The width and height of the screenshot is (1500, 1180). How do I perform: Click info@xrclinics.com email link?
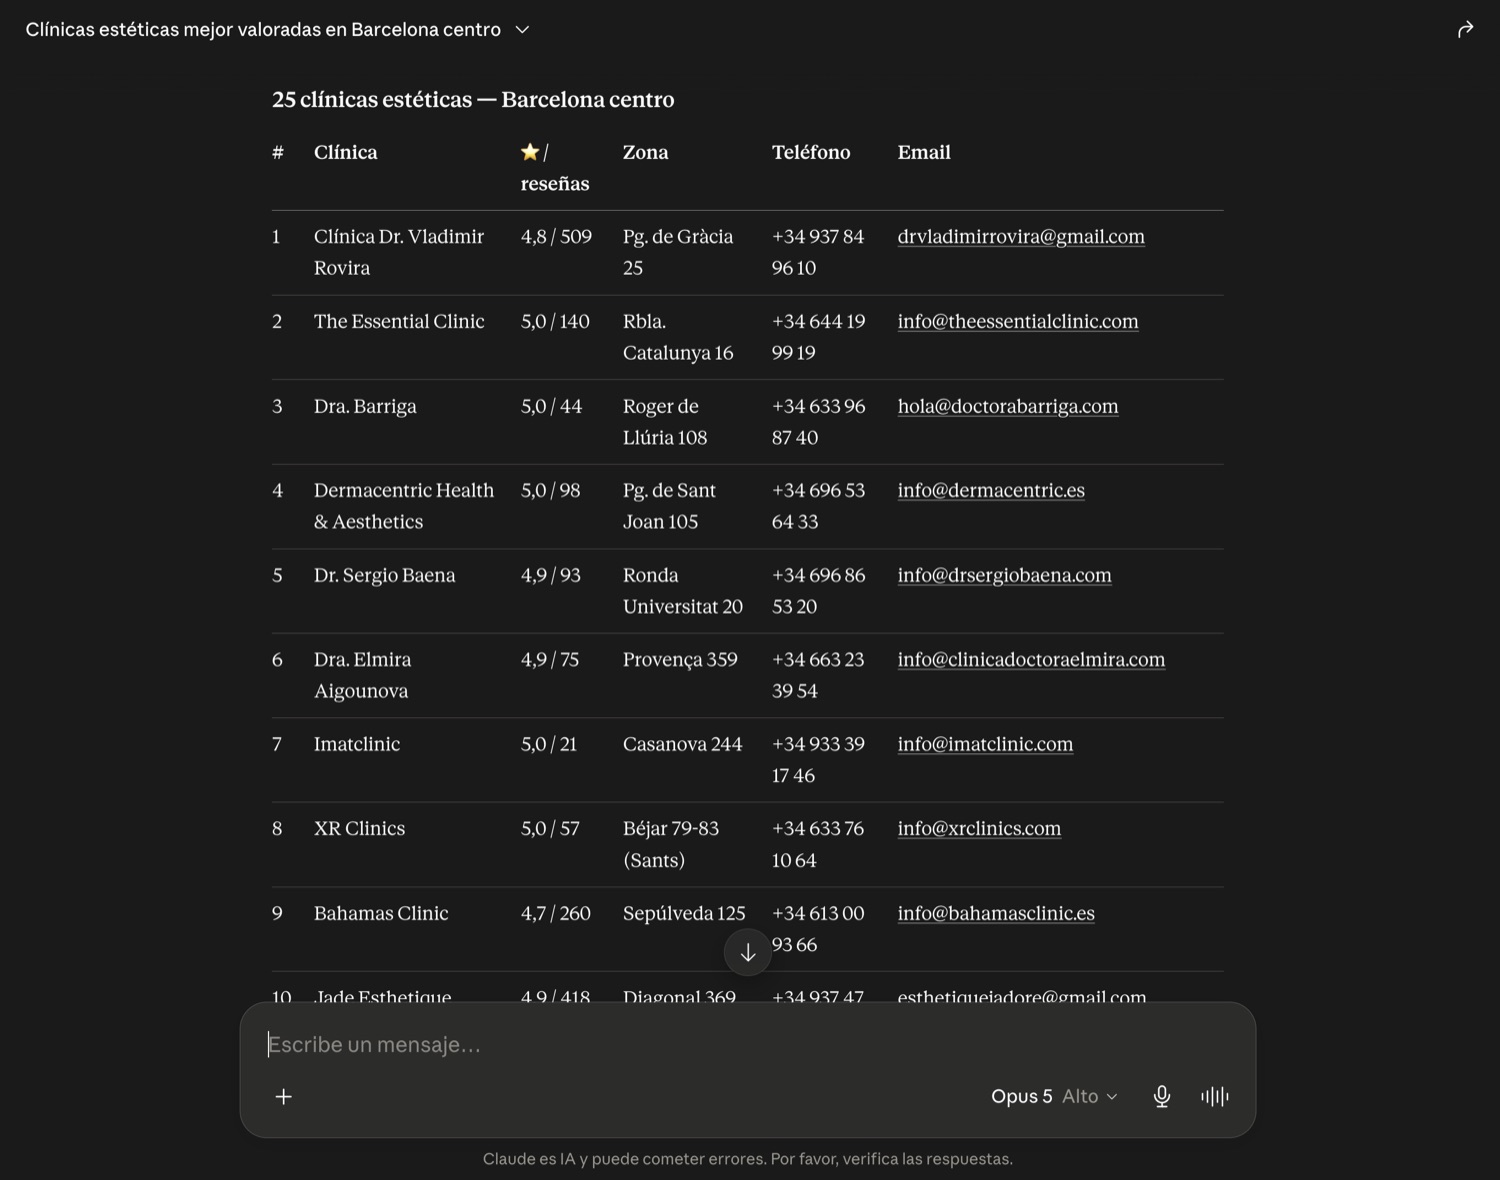[x=979, y=829]
